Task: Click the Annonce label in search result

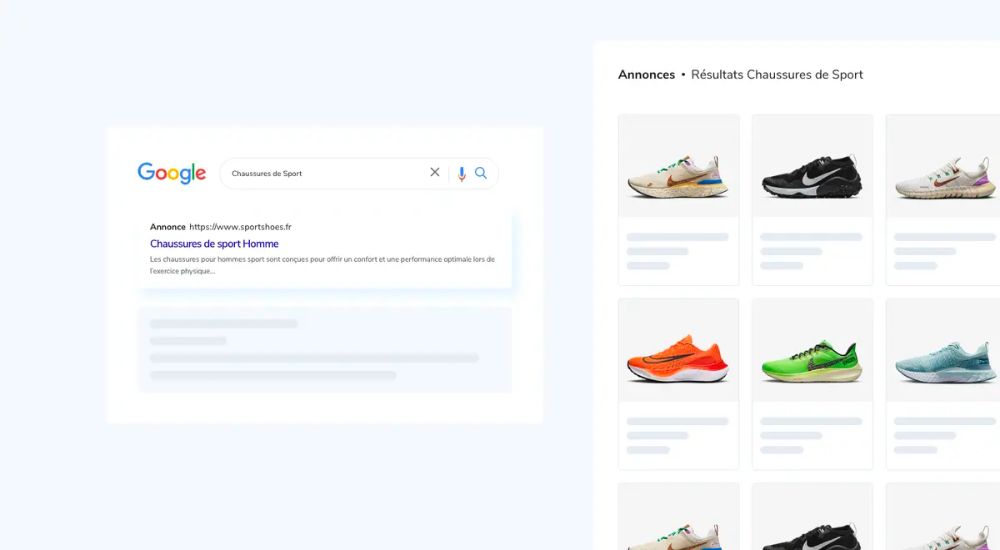Action: pyautogui.click(x=168, y=227)
